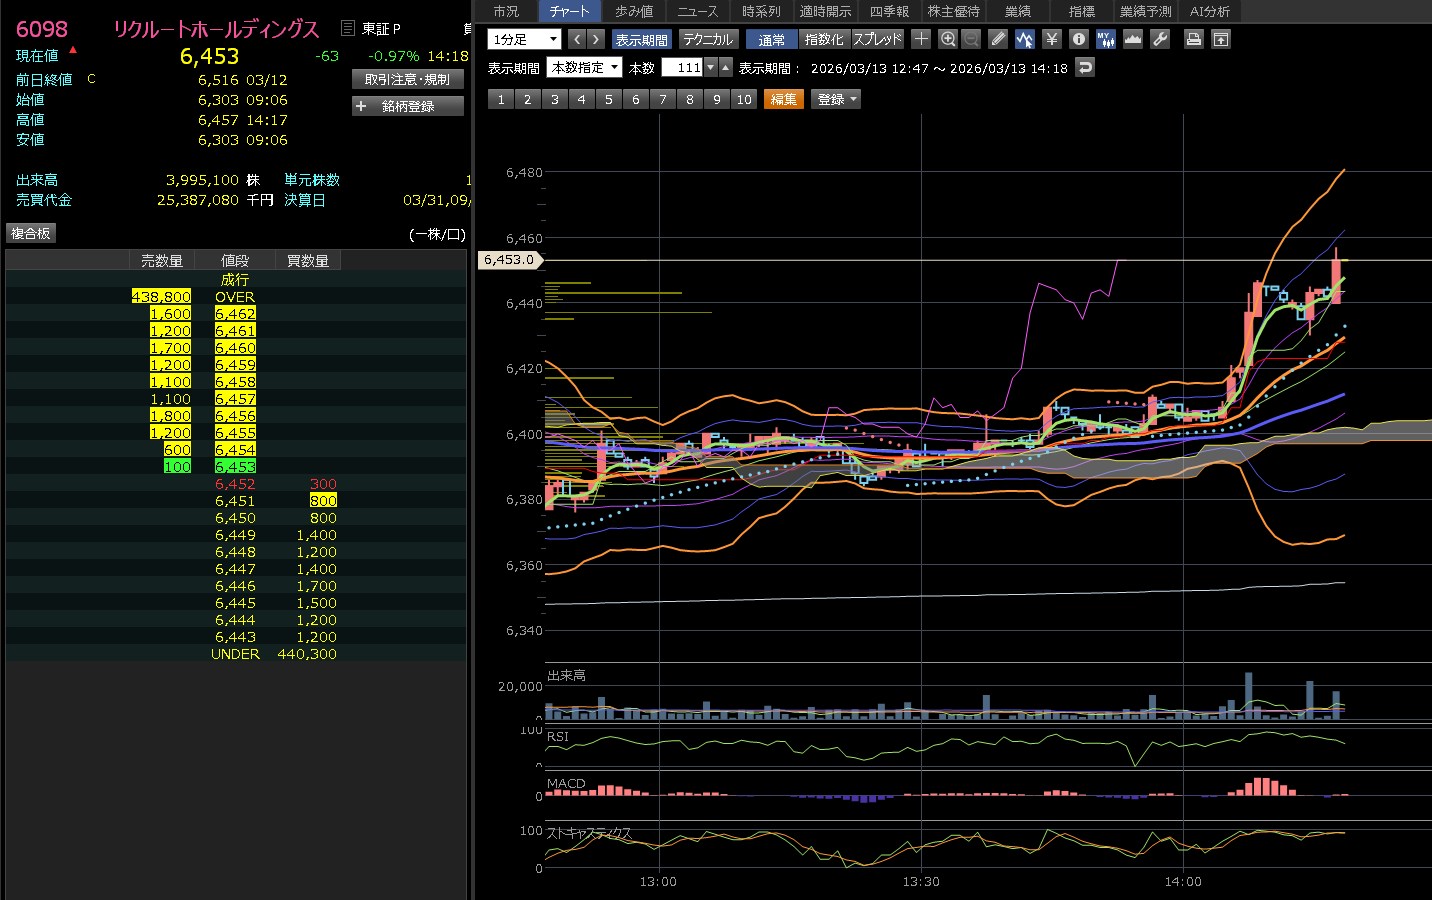
Task: Print the chart using printer icon
Action: pyautogui.click(x=1193, y=39)
